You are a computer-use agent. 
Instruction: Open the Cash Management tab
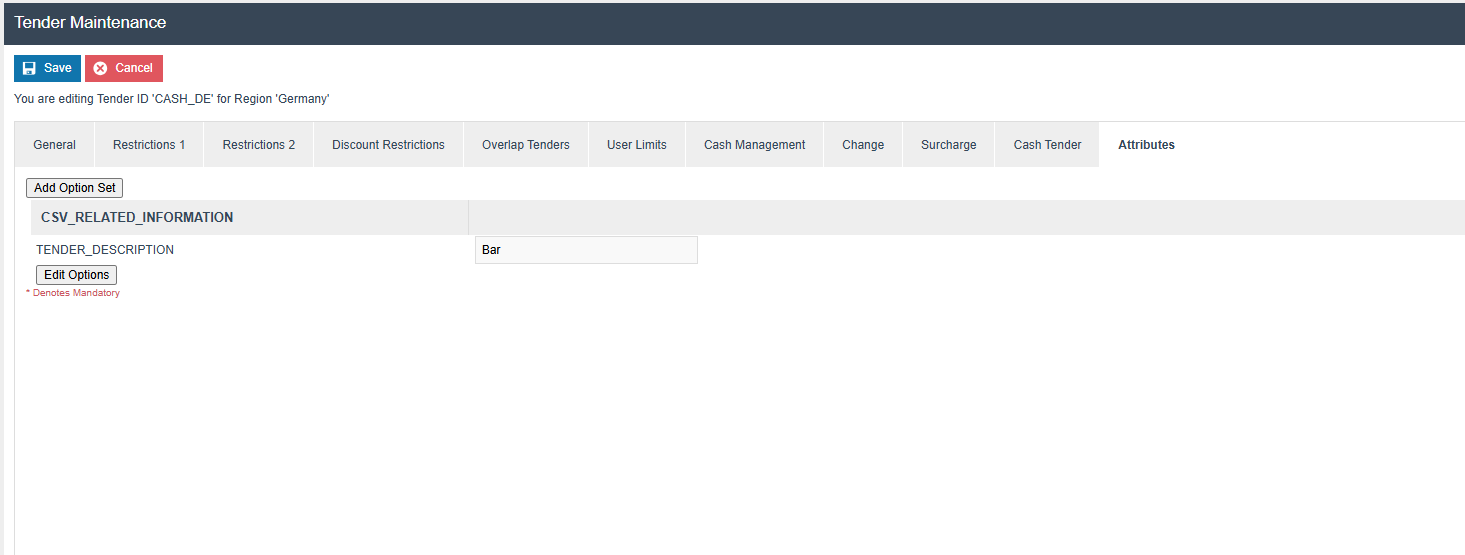(x=755, y=145)
